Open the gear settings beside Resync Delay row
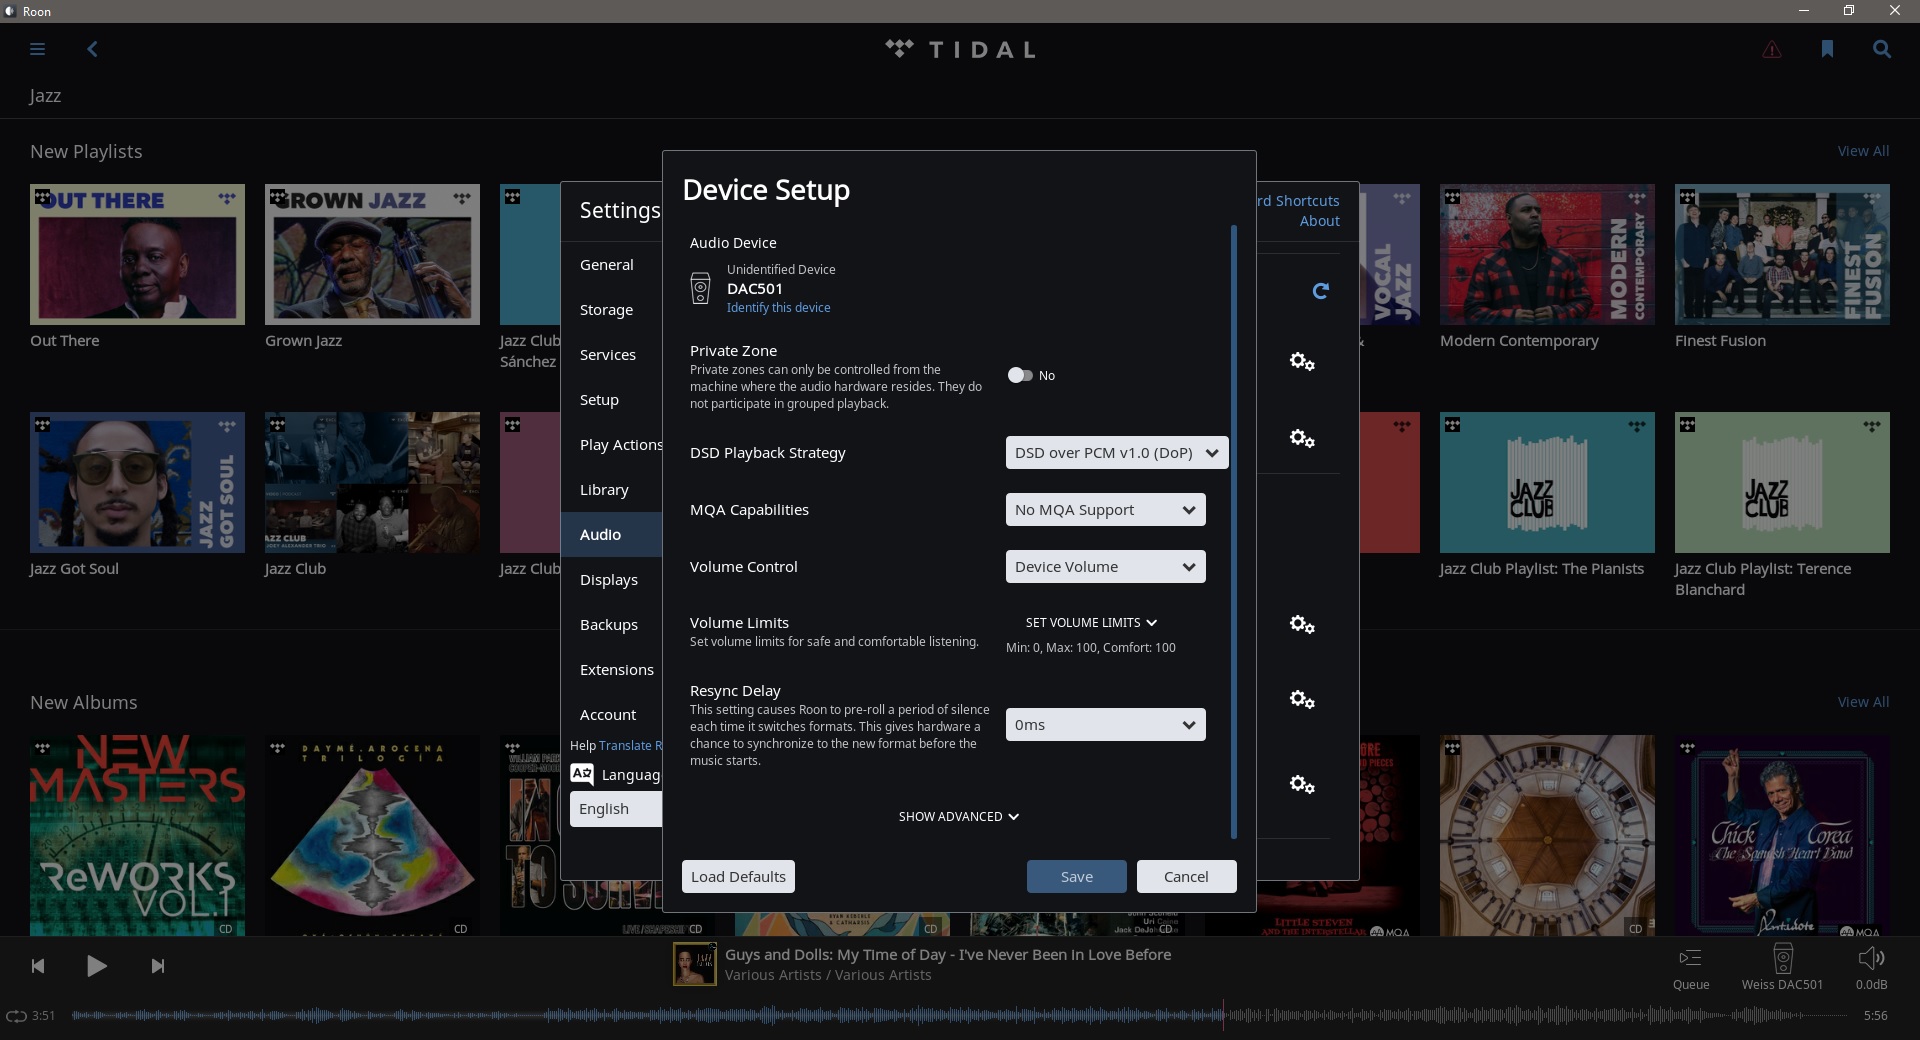Viewport: 1920px width, 1040px height. (1302, 700)
